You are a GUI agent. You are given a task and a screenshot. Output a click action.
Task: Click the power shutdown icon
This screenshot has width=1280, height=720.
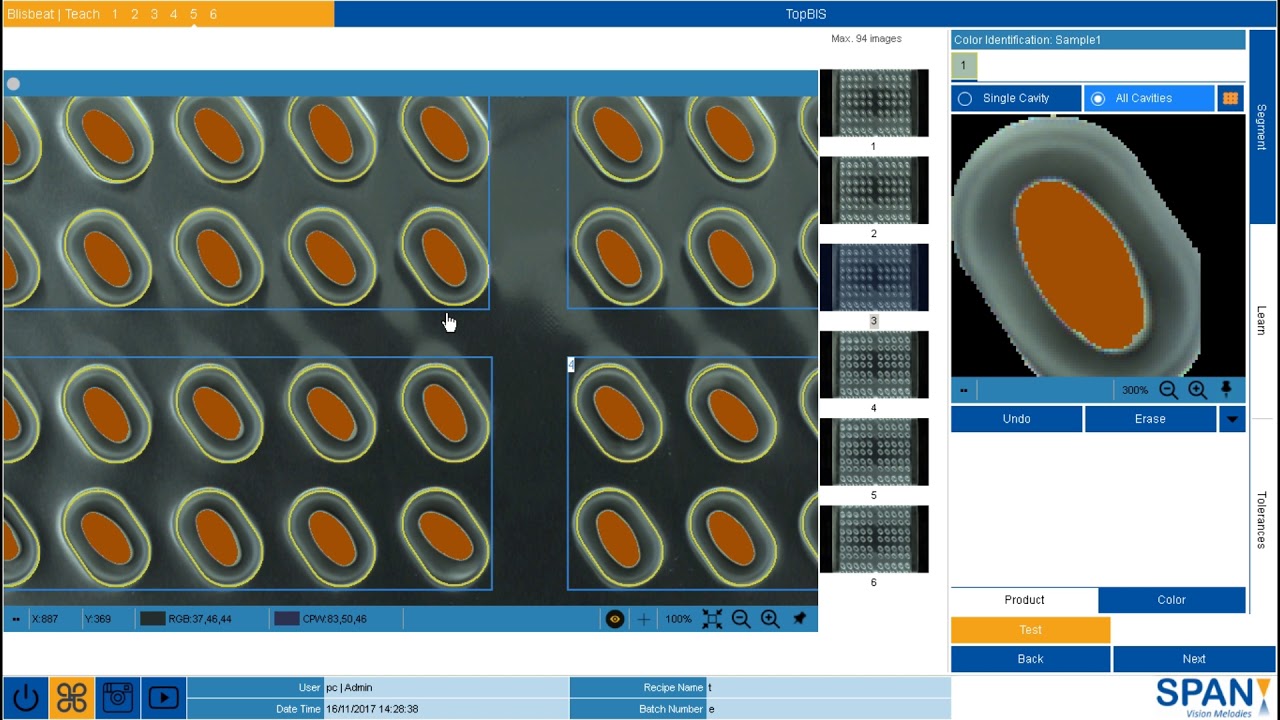(x=26, y=697)
